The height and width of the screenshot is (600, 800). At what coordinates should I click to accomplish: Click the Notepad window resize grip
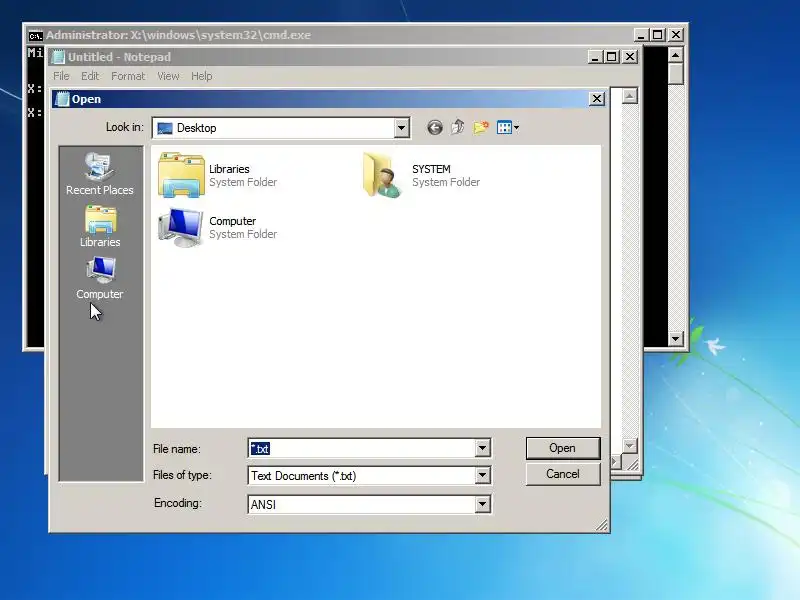[632, 463]
